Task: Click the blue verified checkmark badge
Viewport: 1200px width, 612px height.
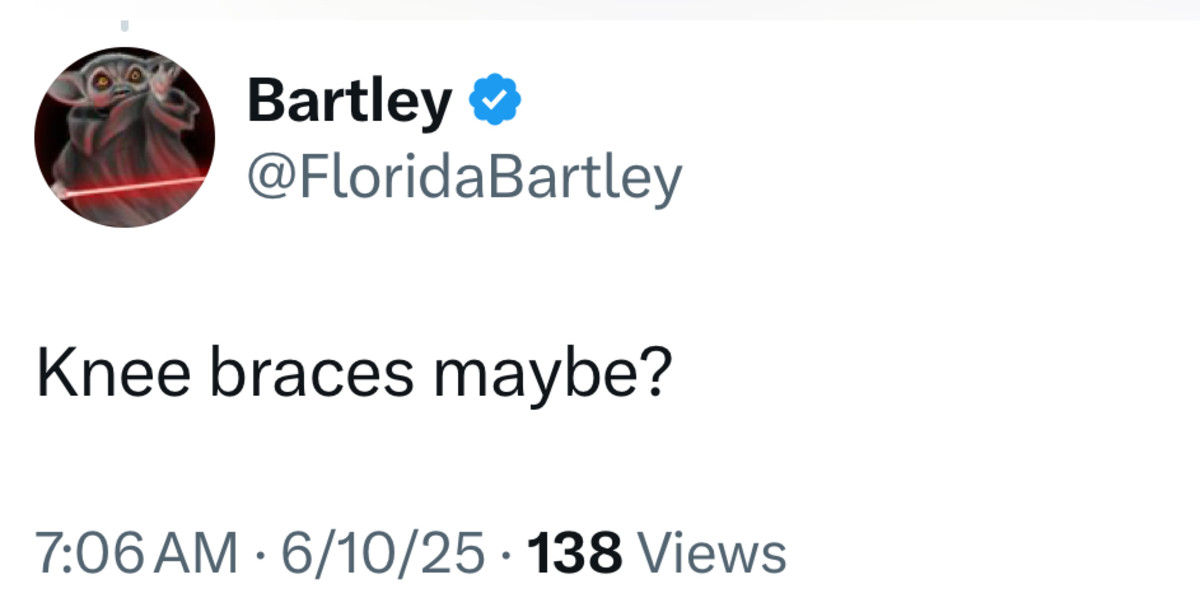Action: 495,99
